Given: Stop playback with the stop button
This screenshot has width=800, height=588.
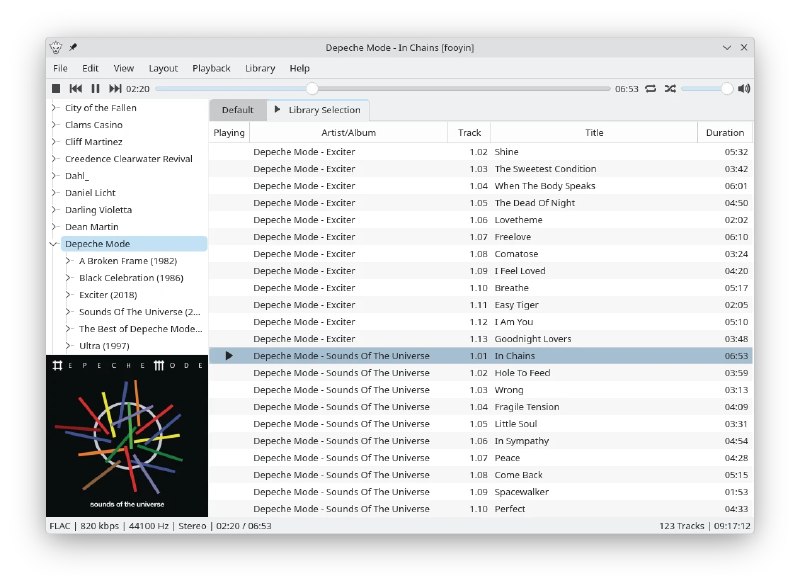Looking at the screenshot, I should (x=56, y=89).
